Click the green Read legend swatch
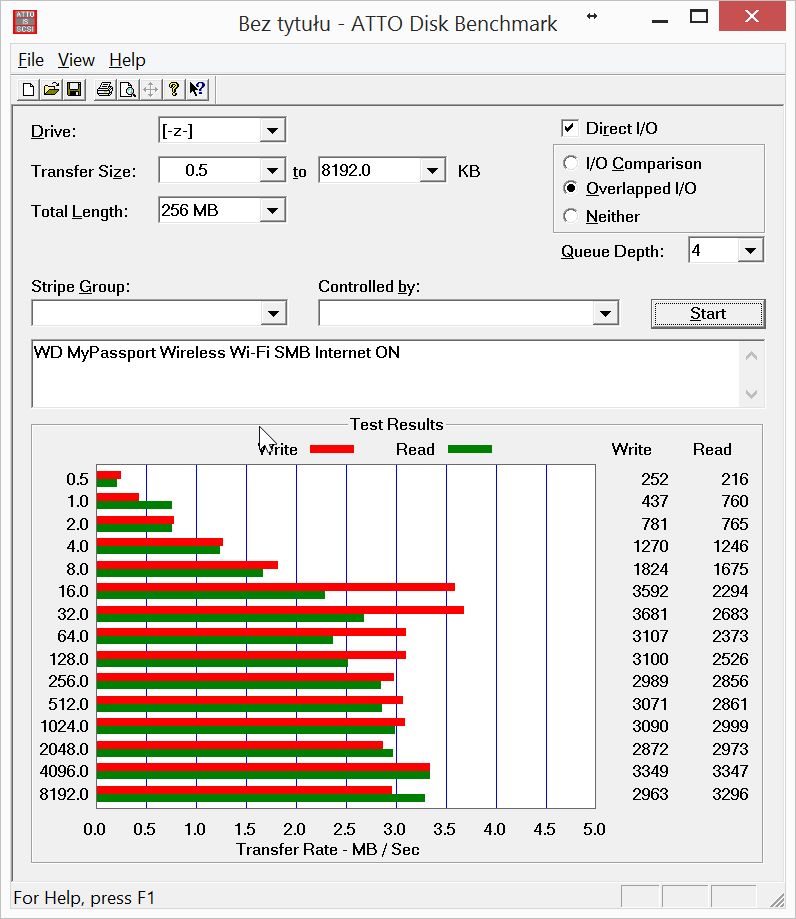 tap(470, 449)
